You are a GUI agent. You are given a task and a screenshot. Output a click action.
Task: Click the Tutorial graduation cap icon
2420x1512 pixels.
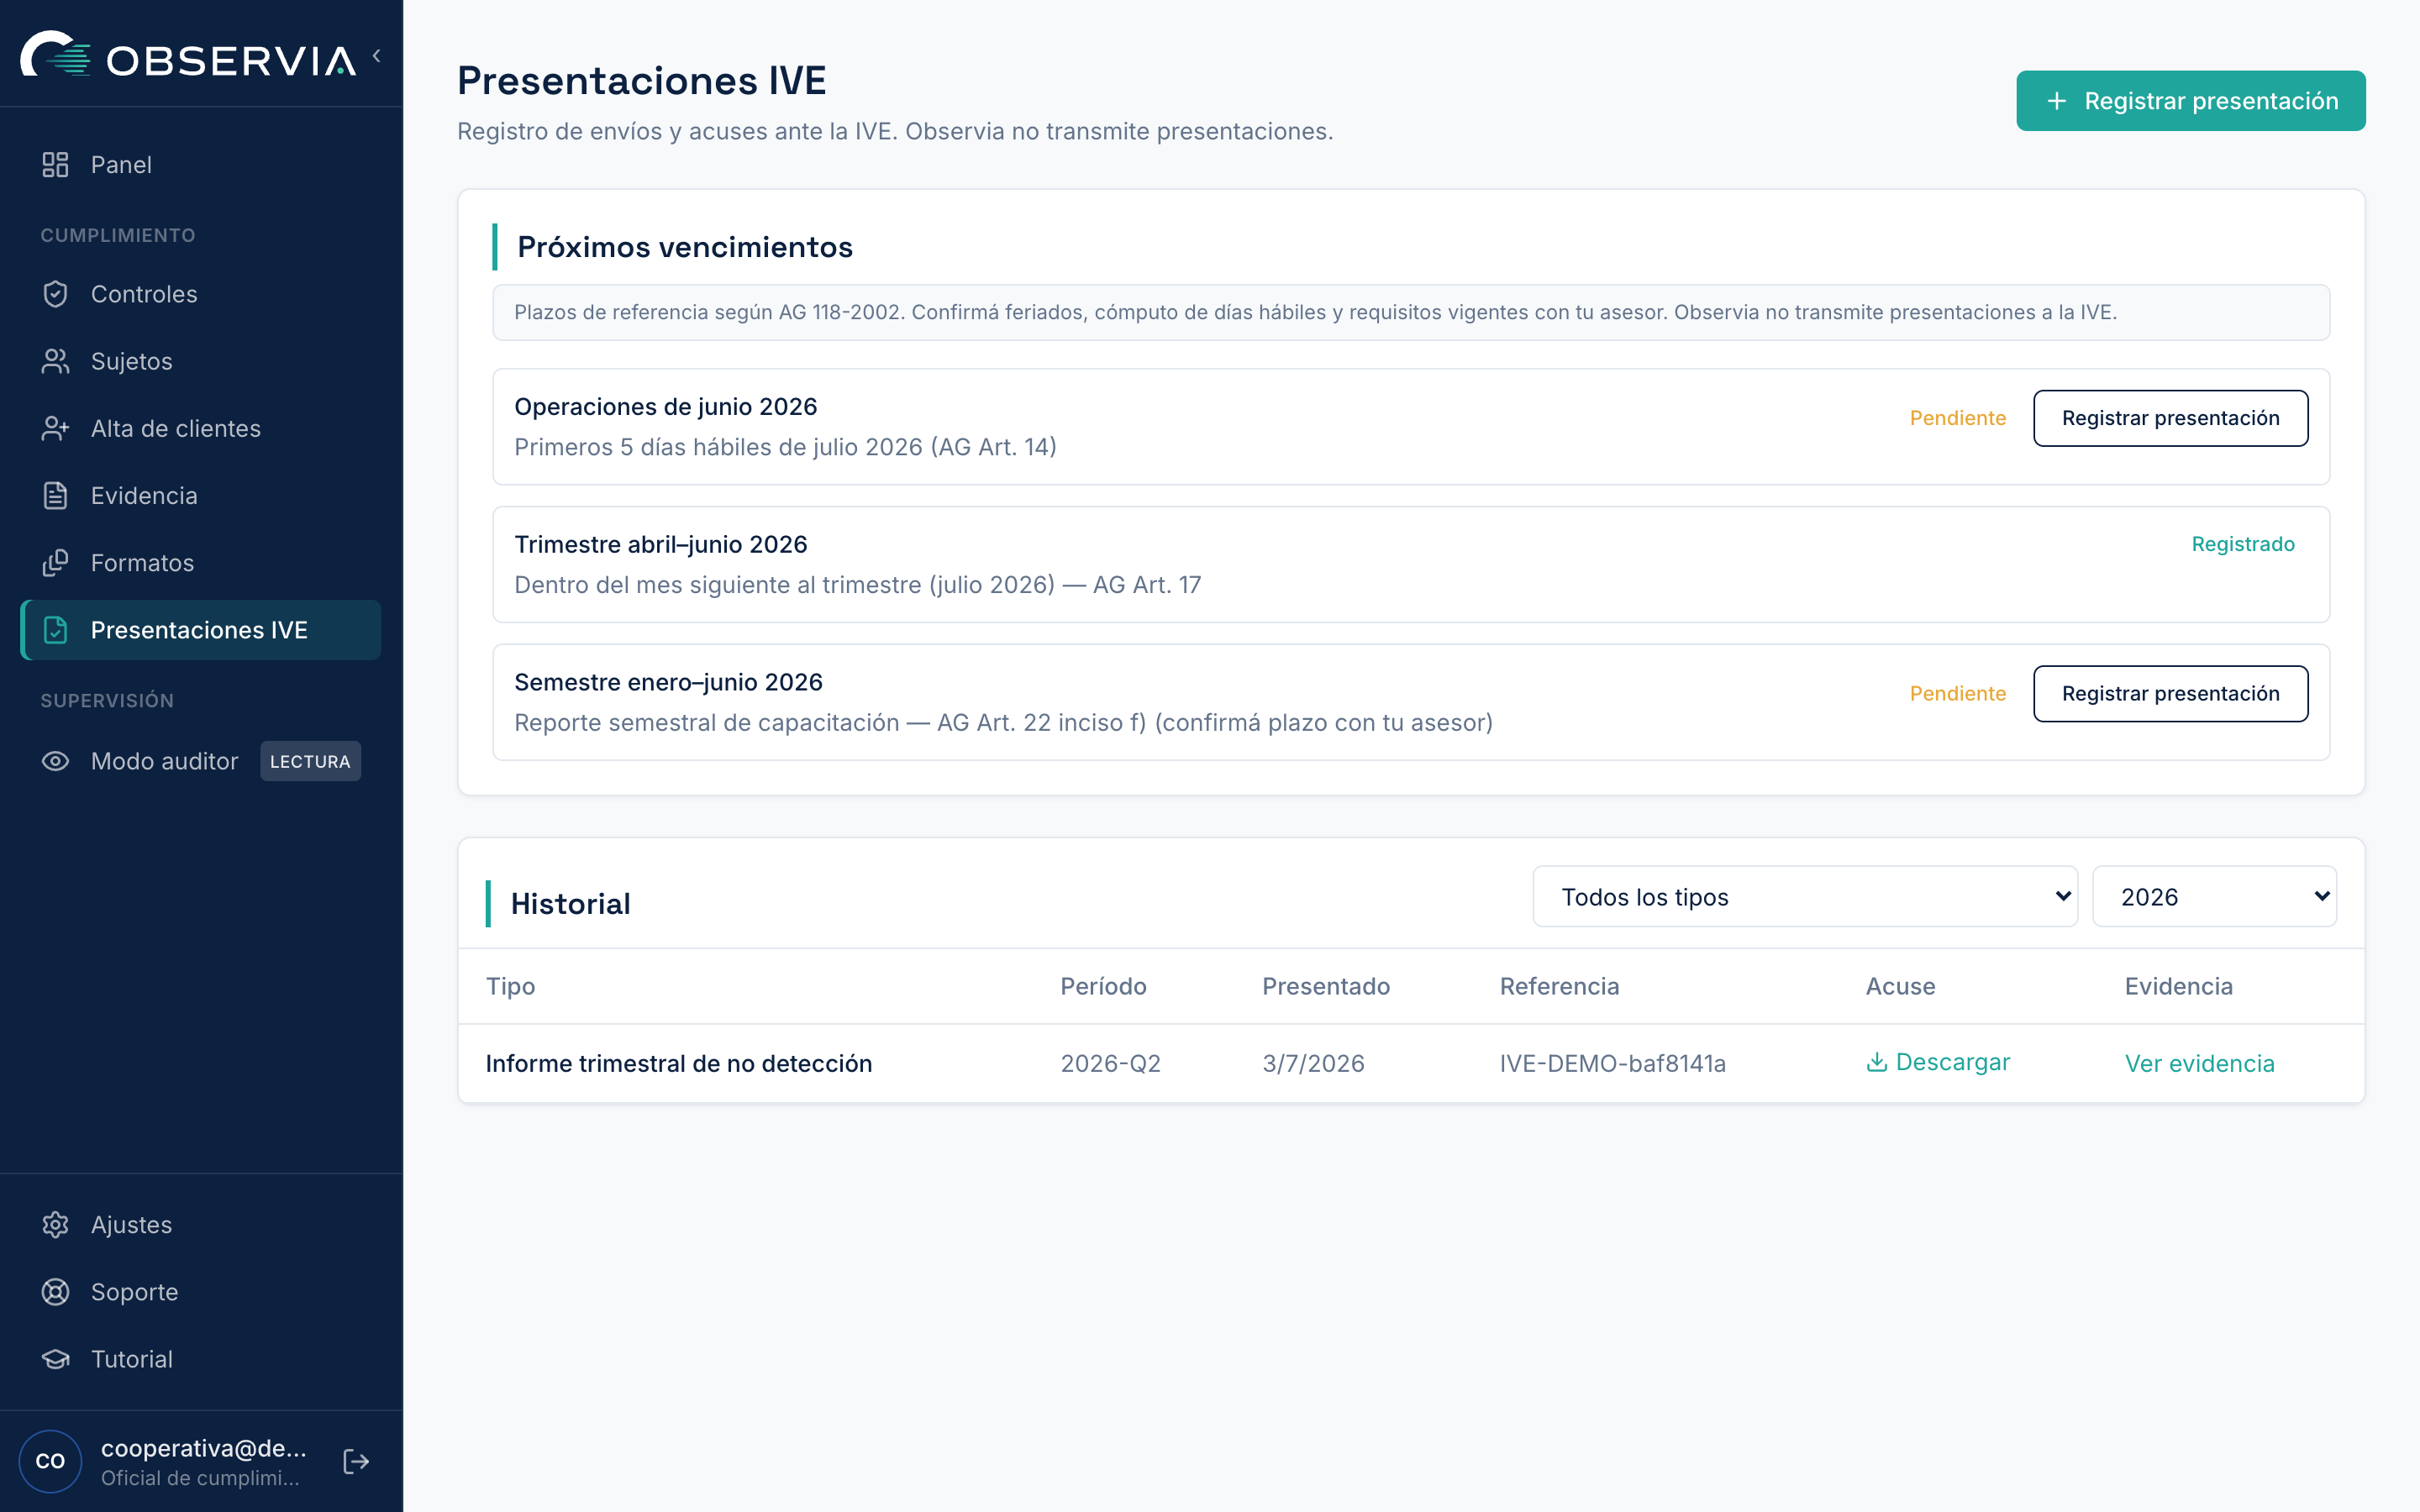pos(55,1359)
